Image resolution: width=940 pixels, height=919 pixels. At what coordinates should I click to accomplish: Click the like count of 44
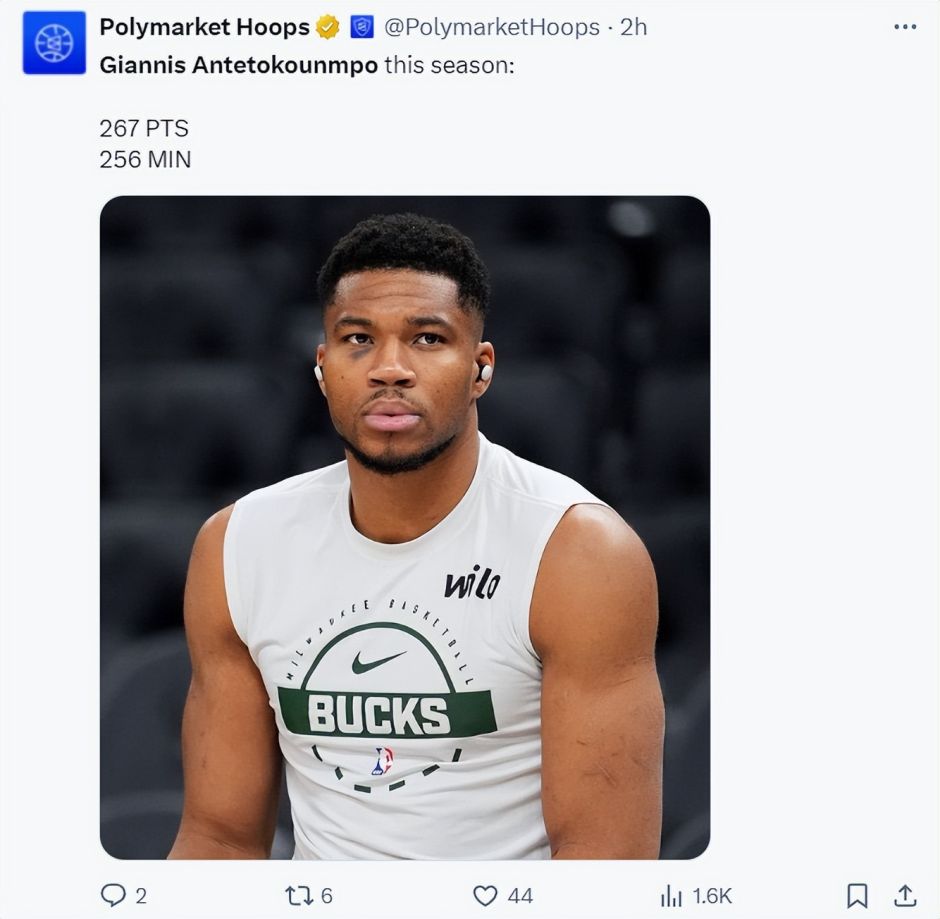click(x=520, y=896)
